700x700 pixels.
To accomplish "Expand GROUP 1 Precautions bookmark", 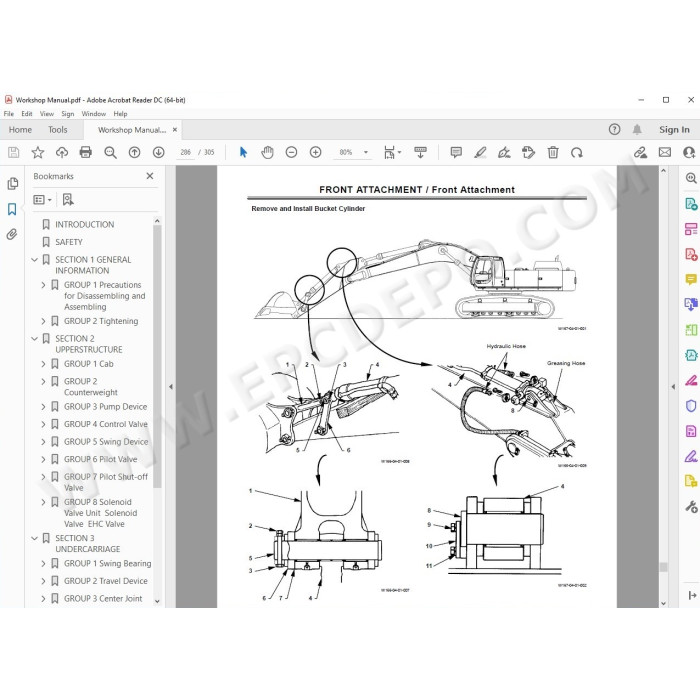I will pos(43,285).
